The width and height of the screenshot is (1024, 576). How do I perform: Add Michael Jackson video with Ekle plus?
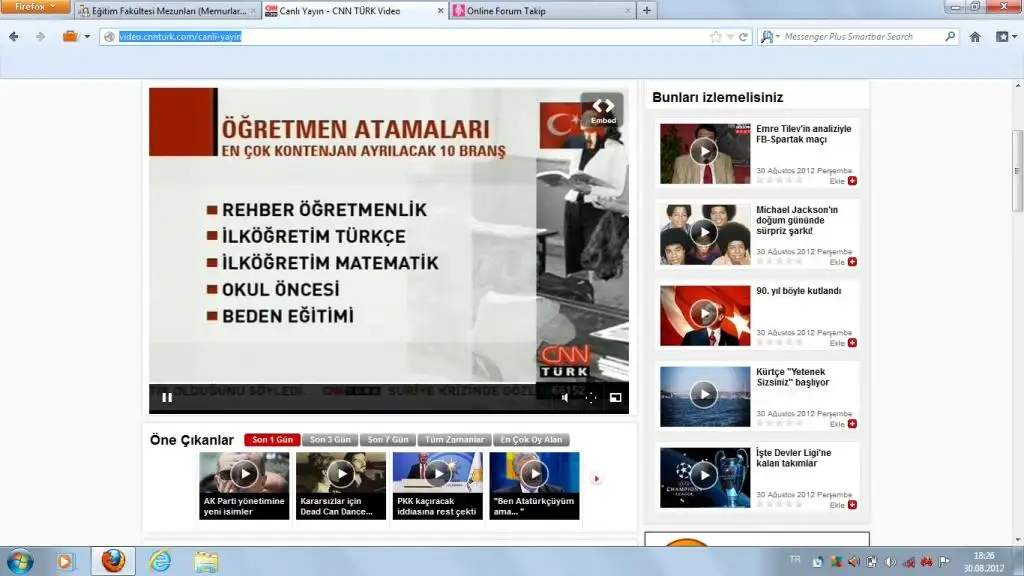[x=852, y=262]
